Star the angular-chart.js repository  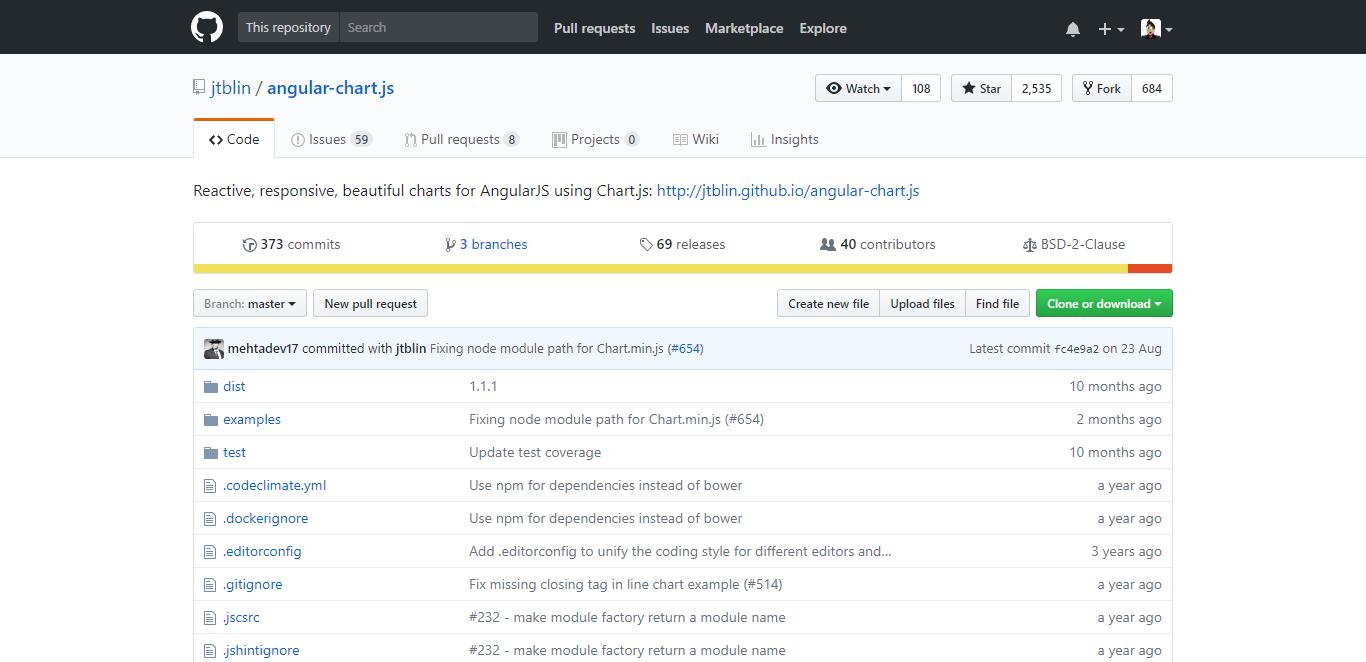click(981, 89)
